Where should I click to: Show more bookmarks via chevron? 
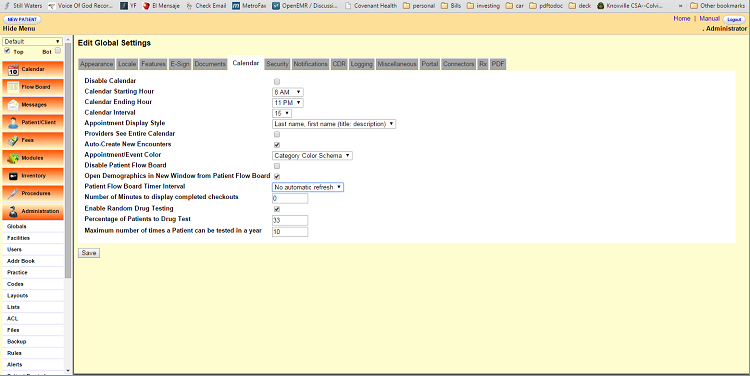681,6
